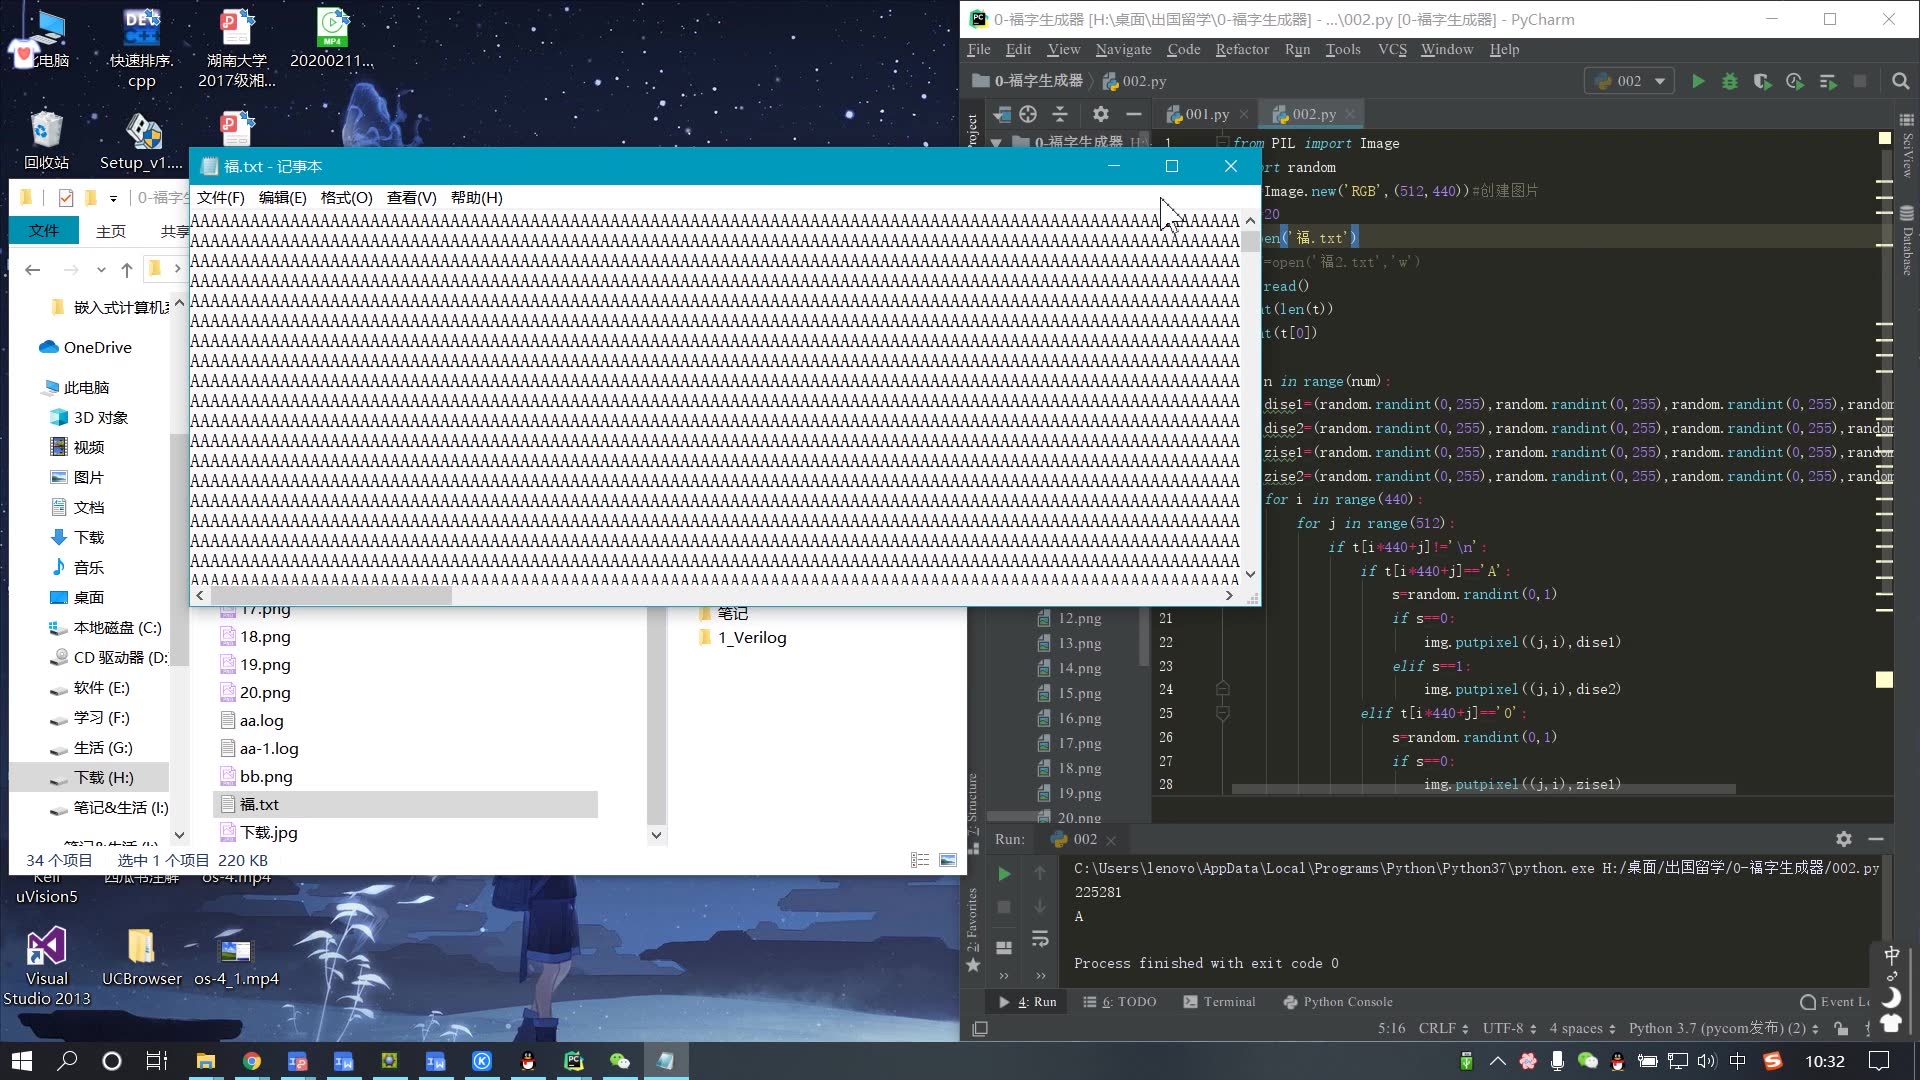
Task: Open the Refactor menu in PyCharm
Action: [1242, 49]
